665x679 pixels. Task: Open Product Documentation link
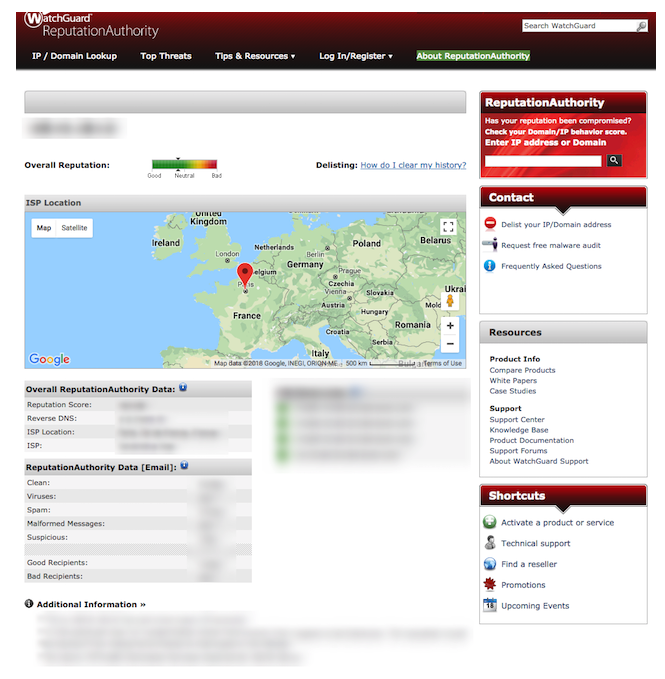[x=532, y=440]
